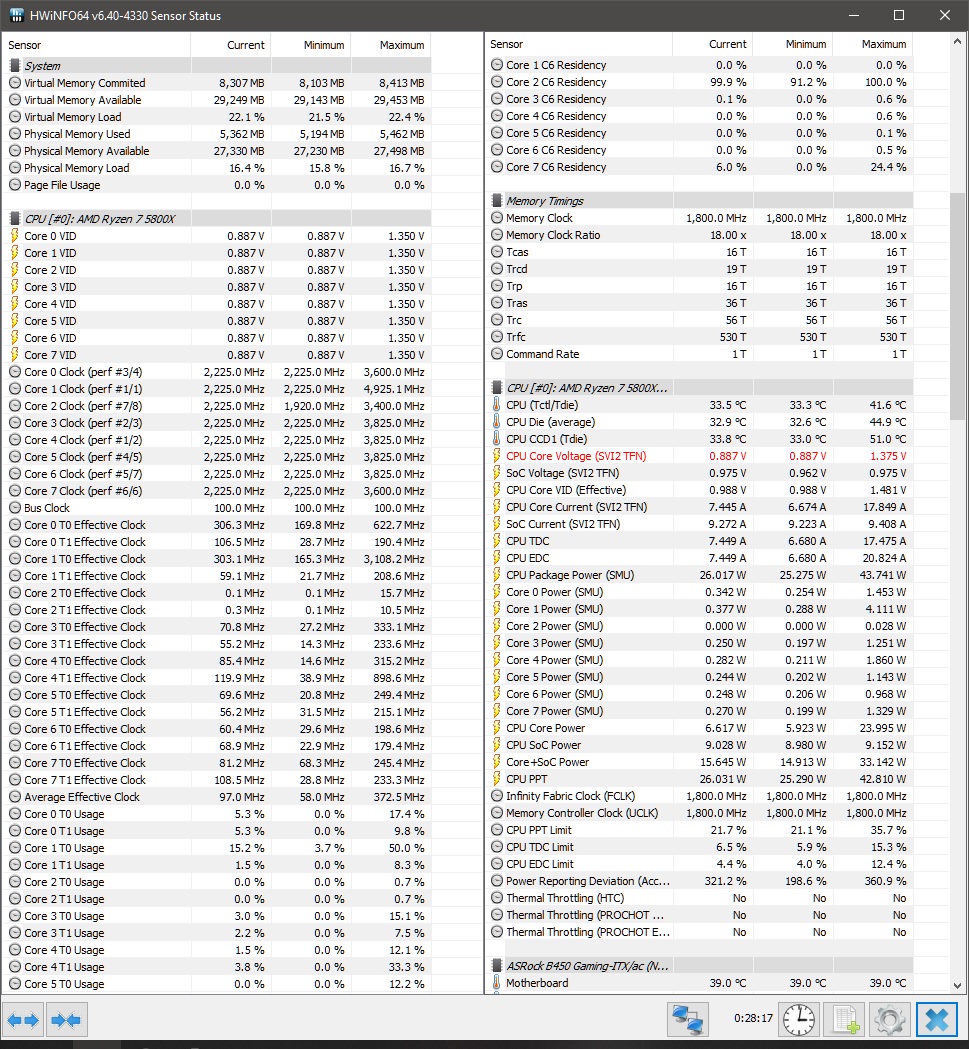The image size is (969, 1049).
Task: Click left pane Sensor column header
Action: (x=96, y=45)
